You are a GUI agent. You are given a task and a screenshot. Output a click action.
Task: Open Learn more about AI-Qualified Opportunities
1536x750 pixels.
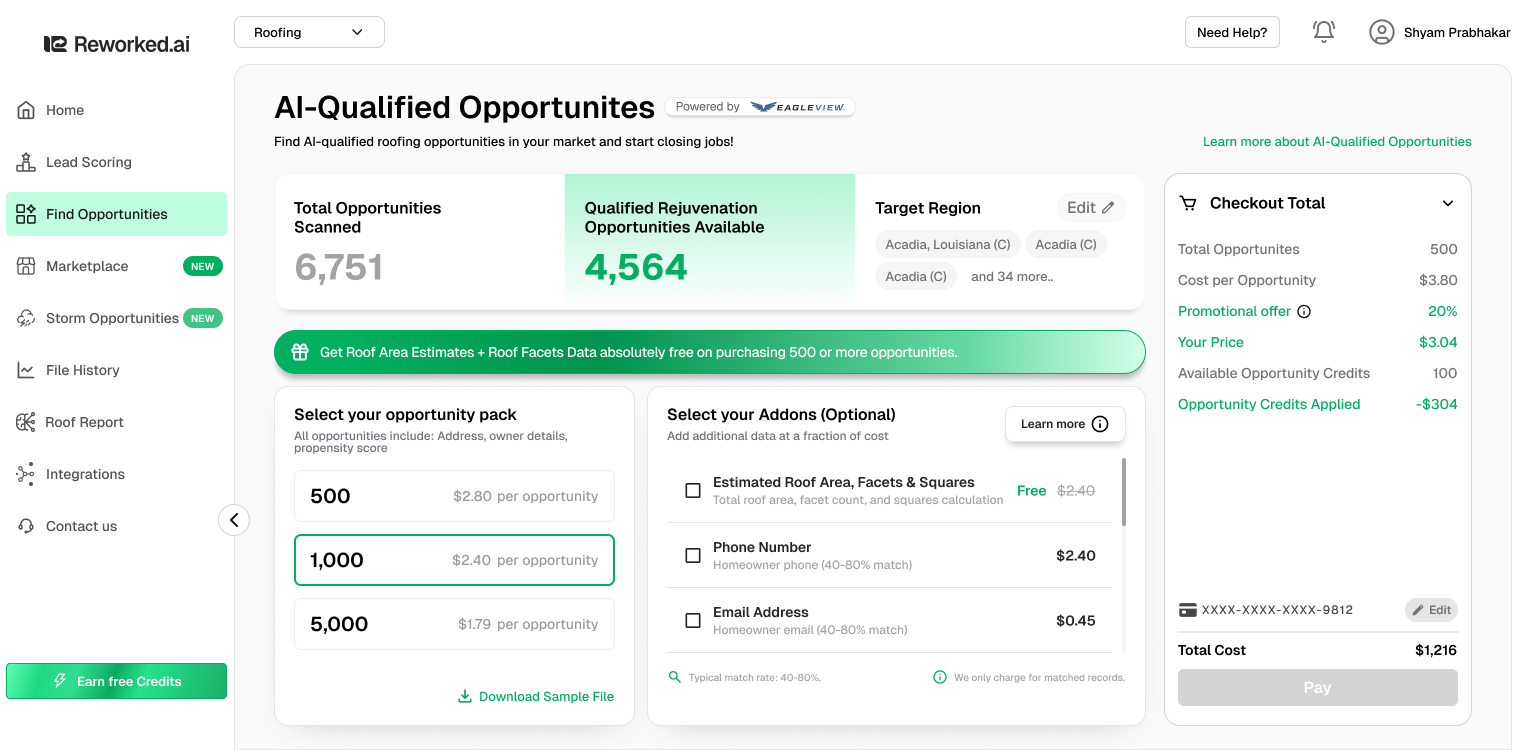tap(1337, 141)
